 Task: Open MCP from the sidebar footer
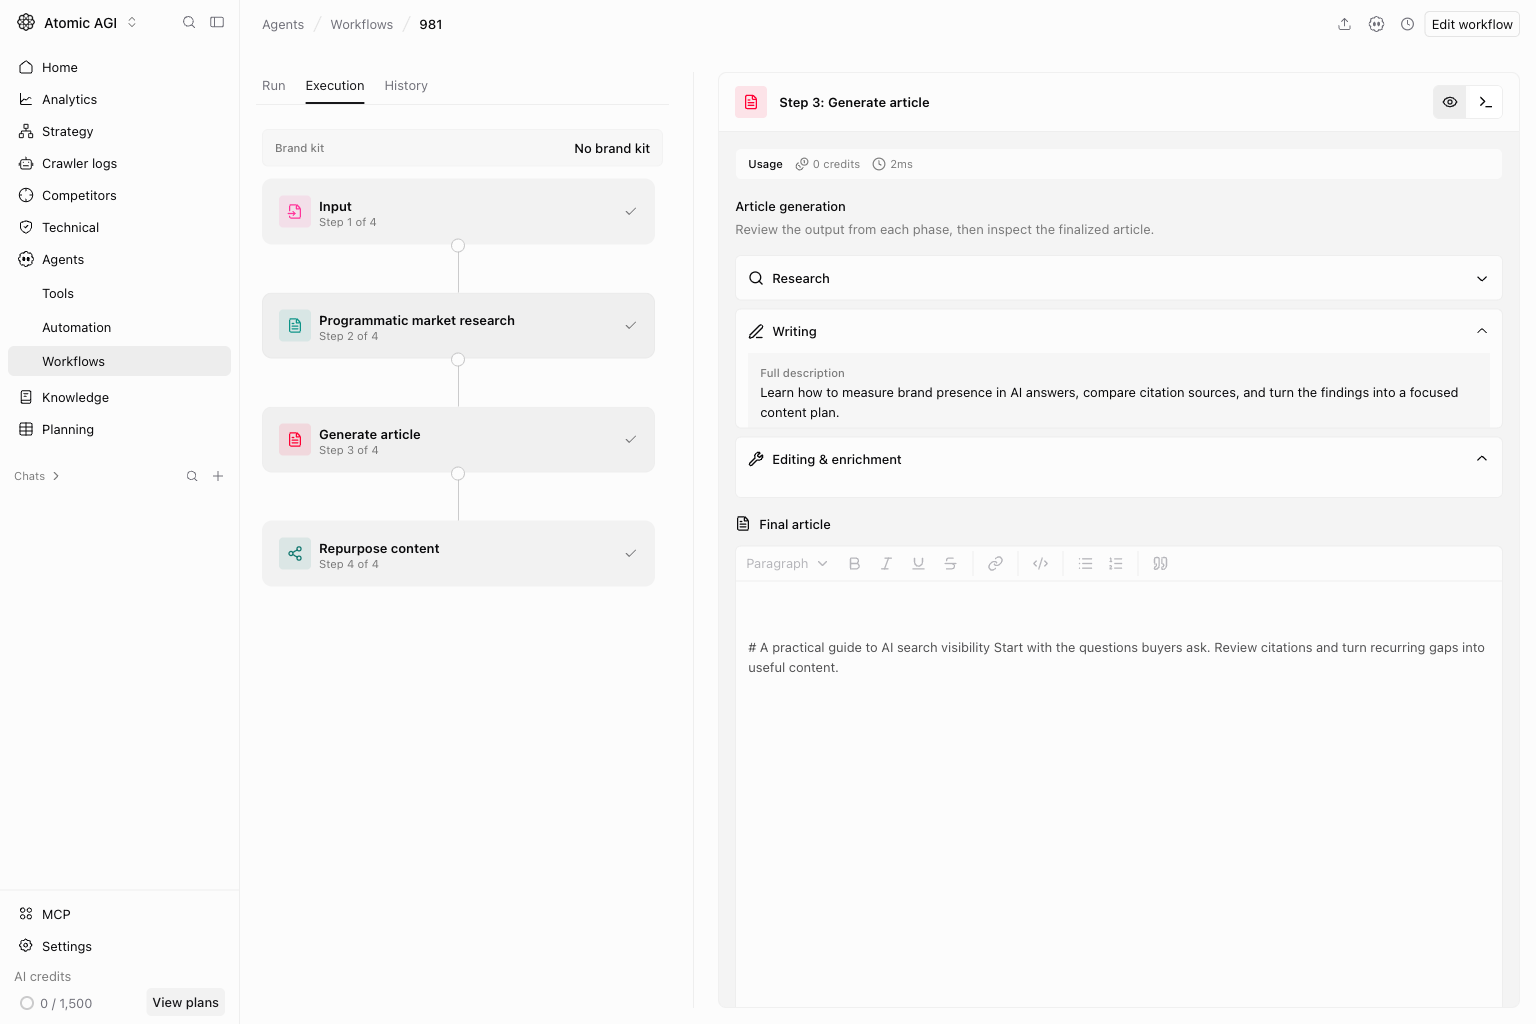pyautogui.click(x=119, y=914)
